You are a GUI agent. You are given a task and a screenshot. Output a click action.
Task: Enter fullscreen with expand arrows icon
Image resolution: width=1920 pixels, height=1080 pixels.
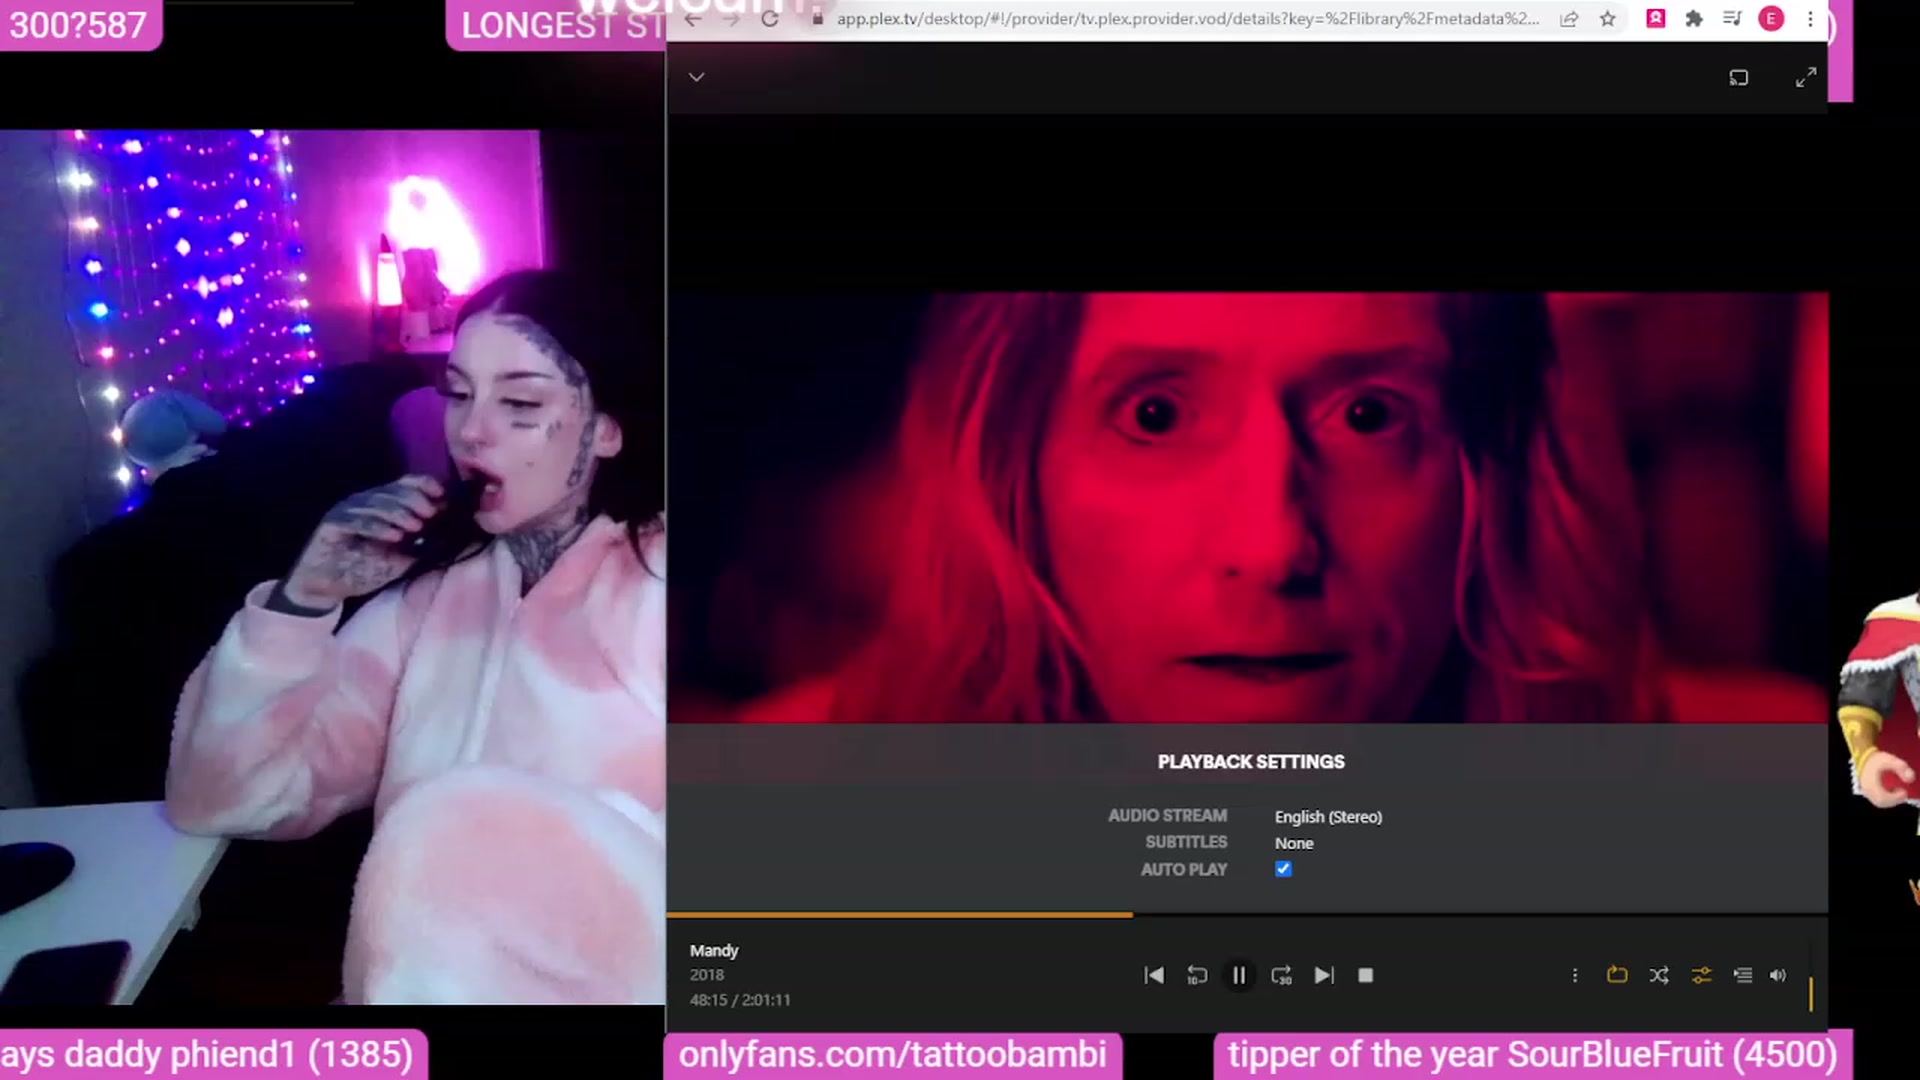pos(1806,78)
